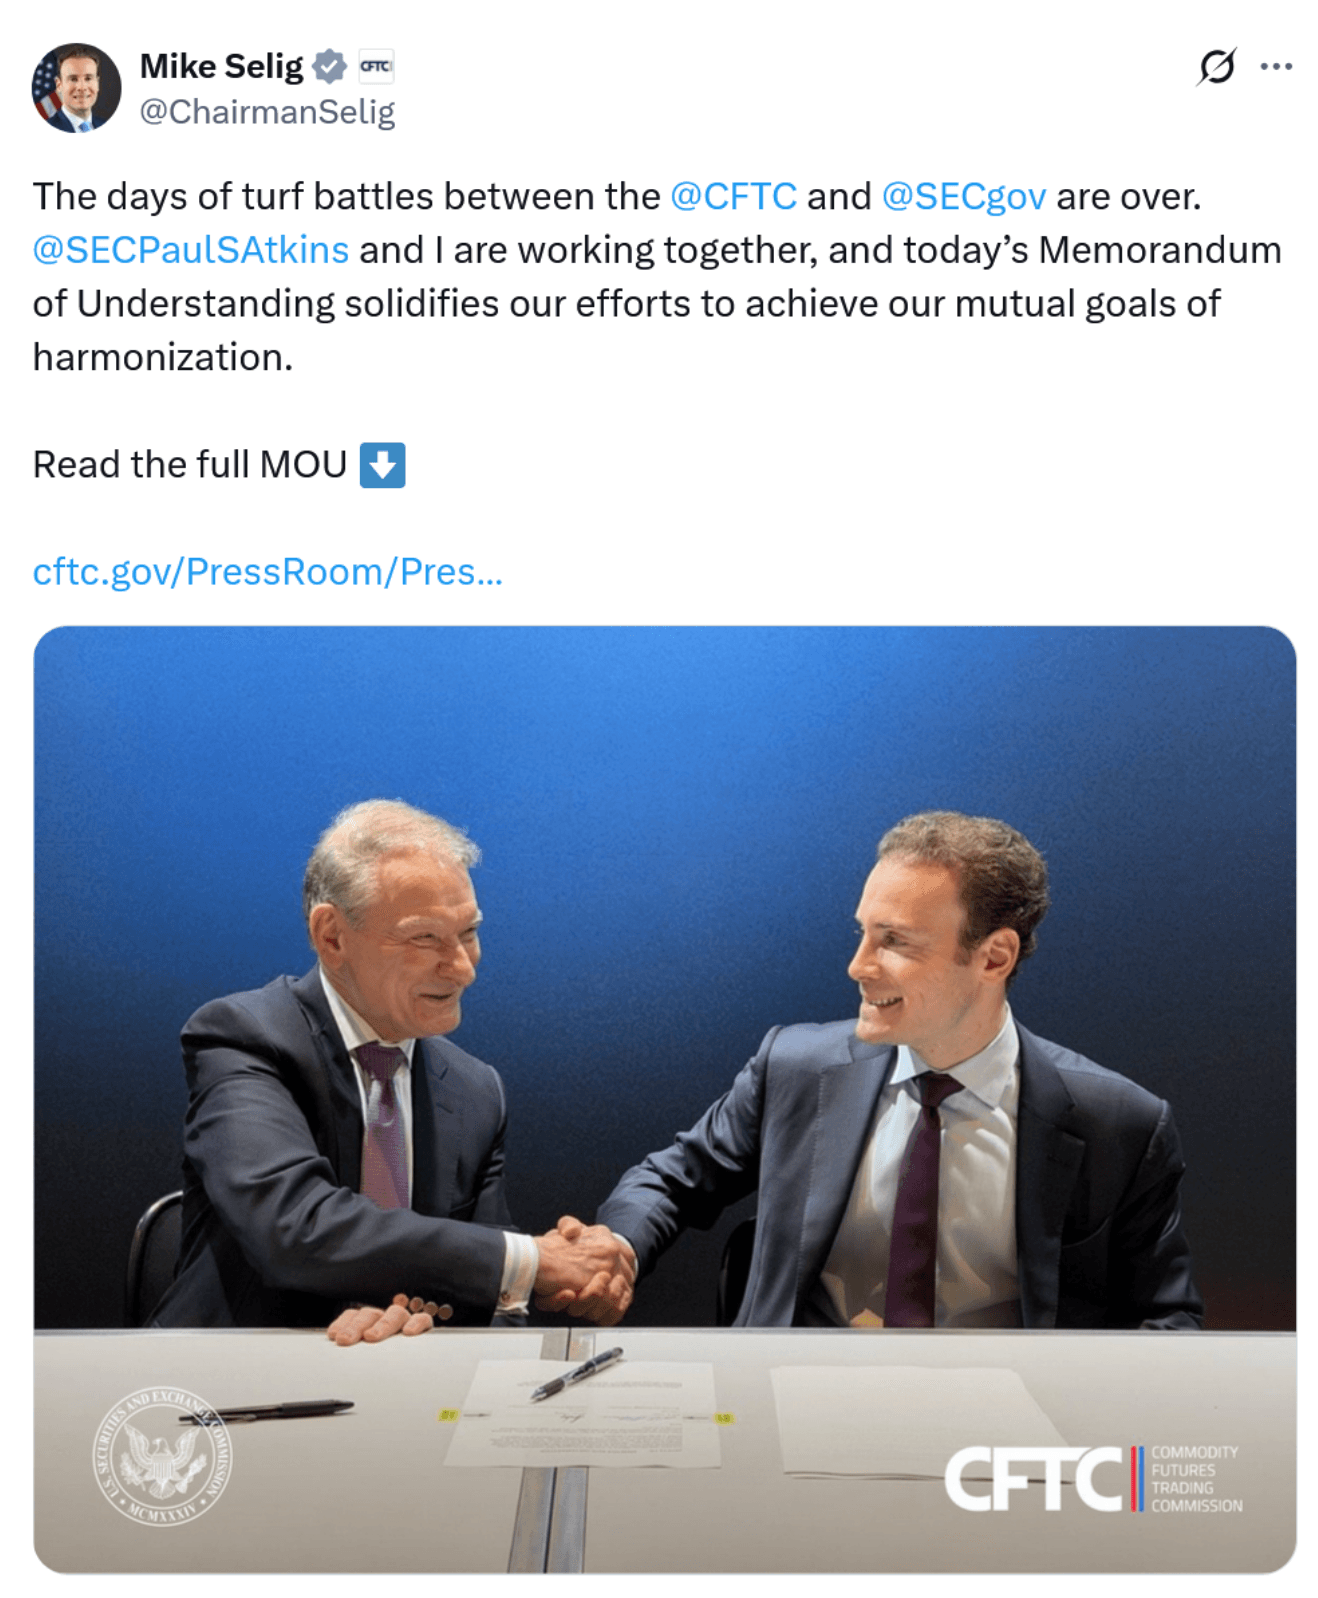Click the pen lying on the document

coord(576,1372)
